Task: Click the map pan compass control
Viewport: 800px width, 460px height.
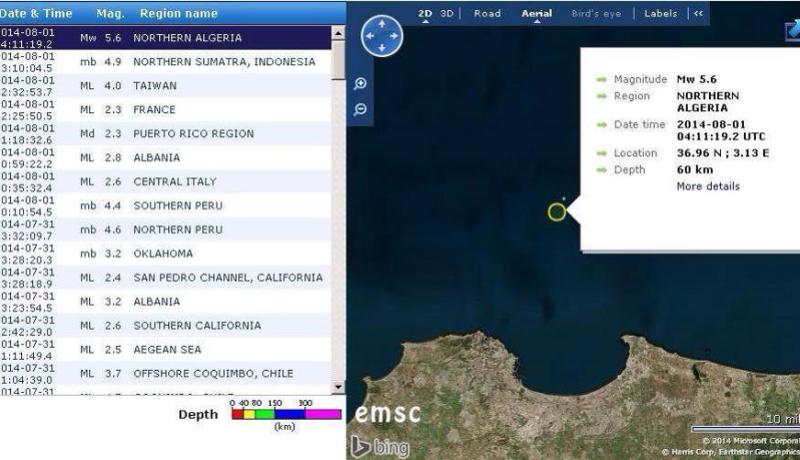Action: coord(380,36)
